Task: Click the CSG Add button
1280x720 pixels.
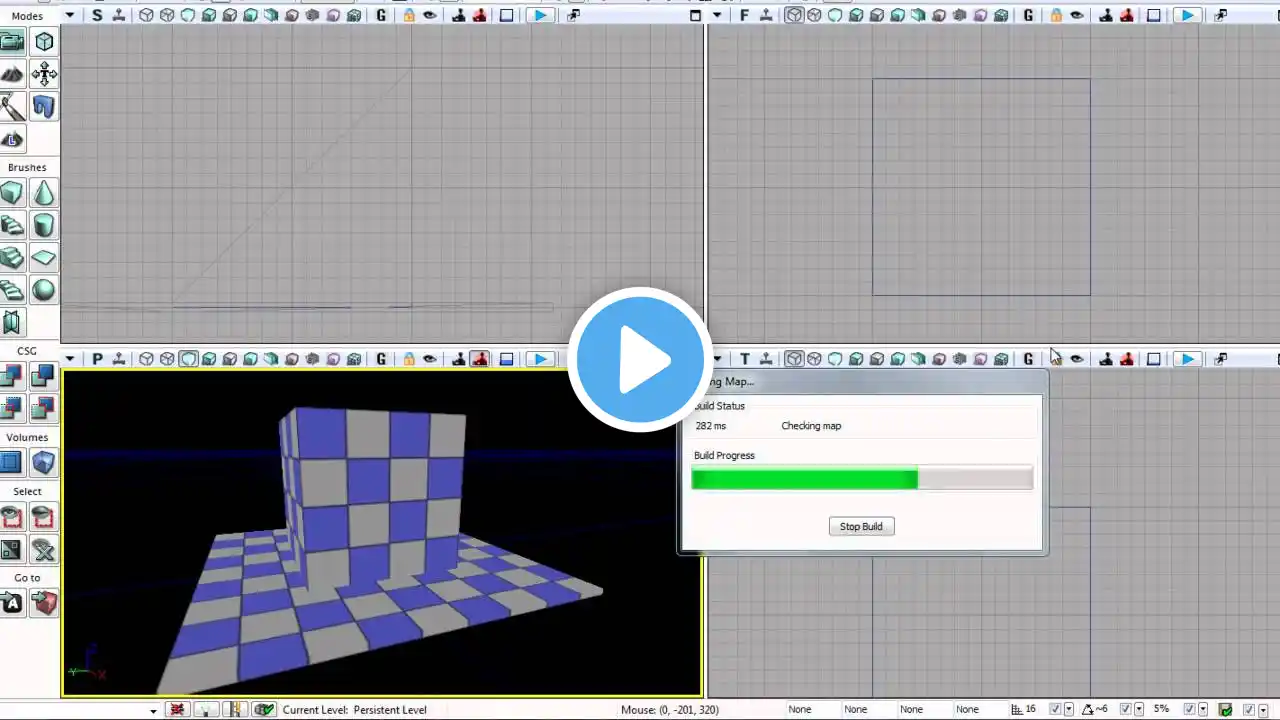Action: 12,376
